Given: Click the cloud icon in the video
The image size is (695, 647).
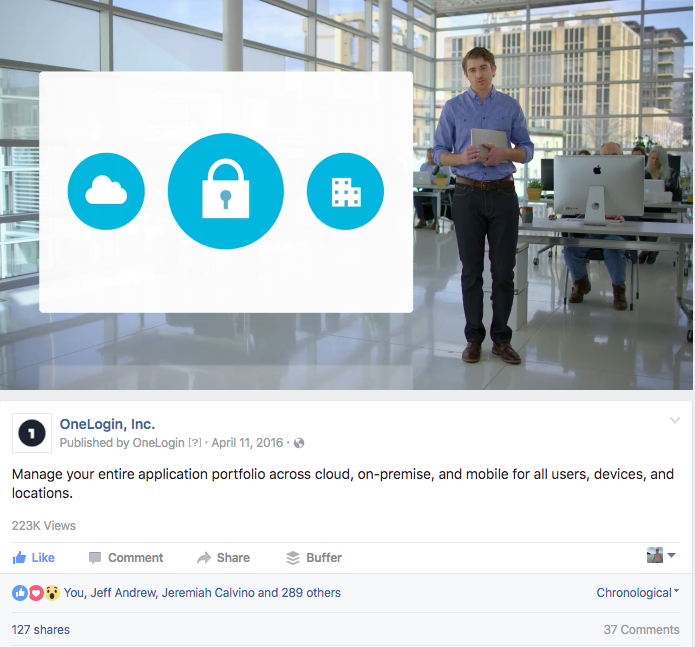Looking at the screenshot, I should (106, 191).
